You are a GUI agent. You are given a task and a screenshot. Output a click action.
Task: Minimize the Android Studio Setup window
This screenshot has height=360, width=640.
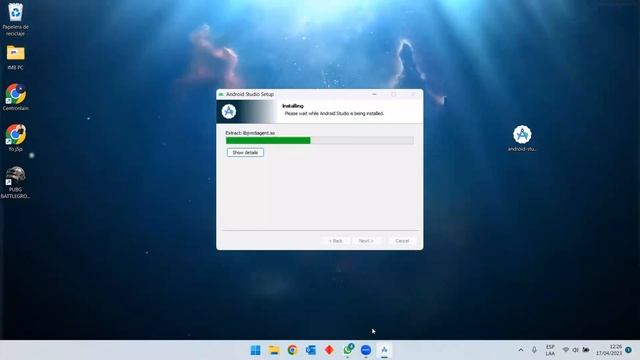point(374,94)
